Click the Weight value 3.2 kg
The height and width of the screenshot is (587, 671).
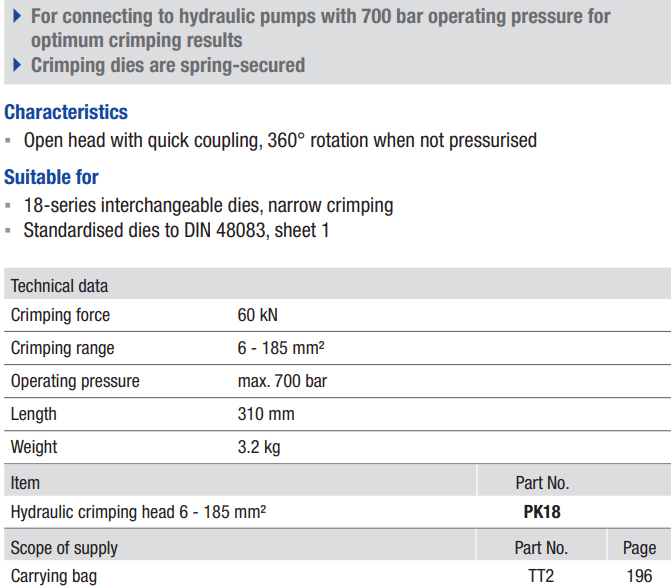(x=259, y=447)
